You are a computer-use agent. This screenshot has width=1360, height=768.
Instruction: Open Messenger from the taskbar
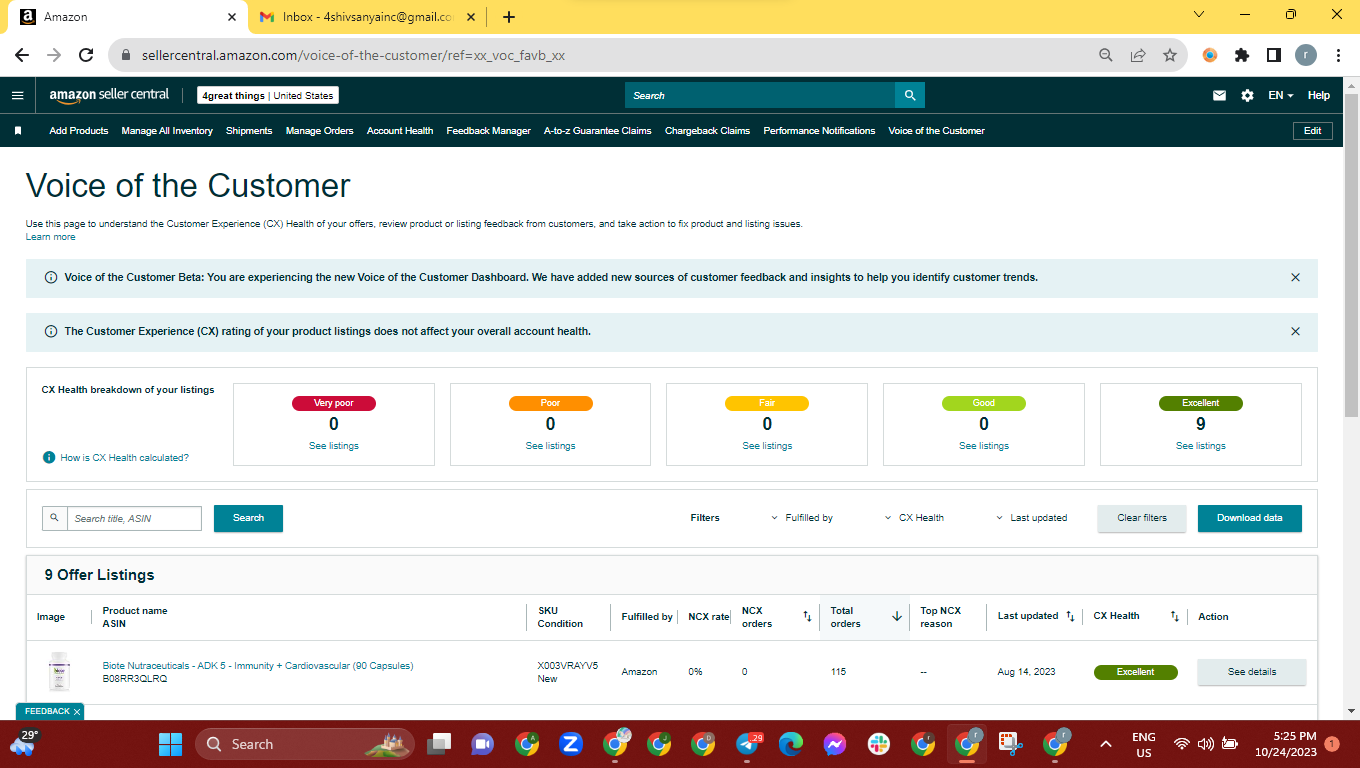click(x=835, y=744)
